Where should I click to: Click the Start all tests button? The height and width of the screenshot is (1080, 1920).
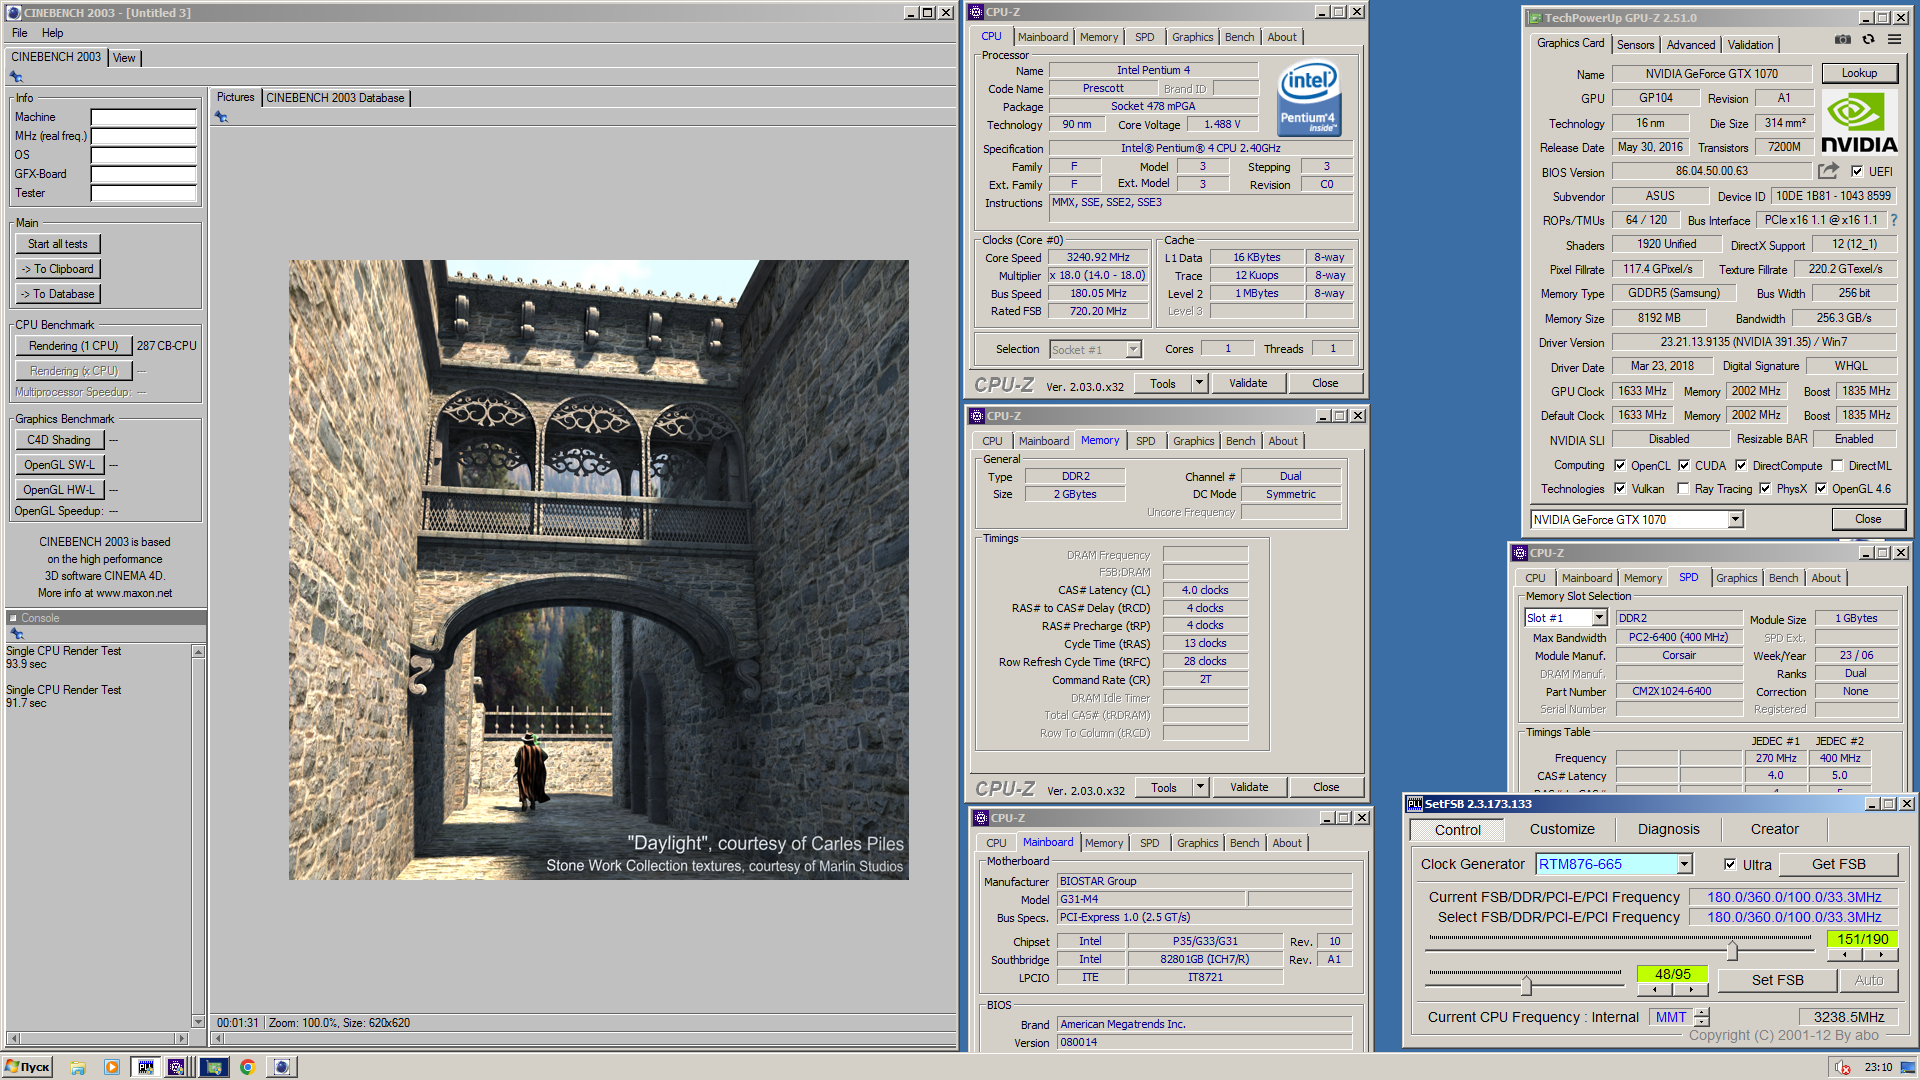[58, 244]
